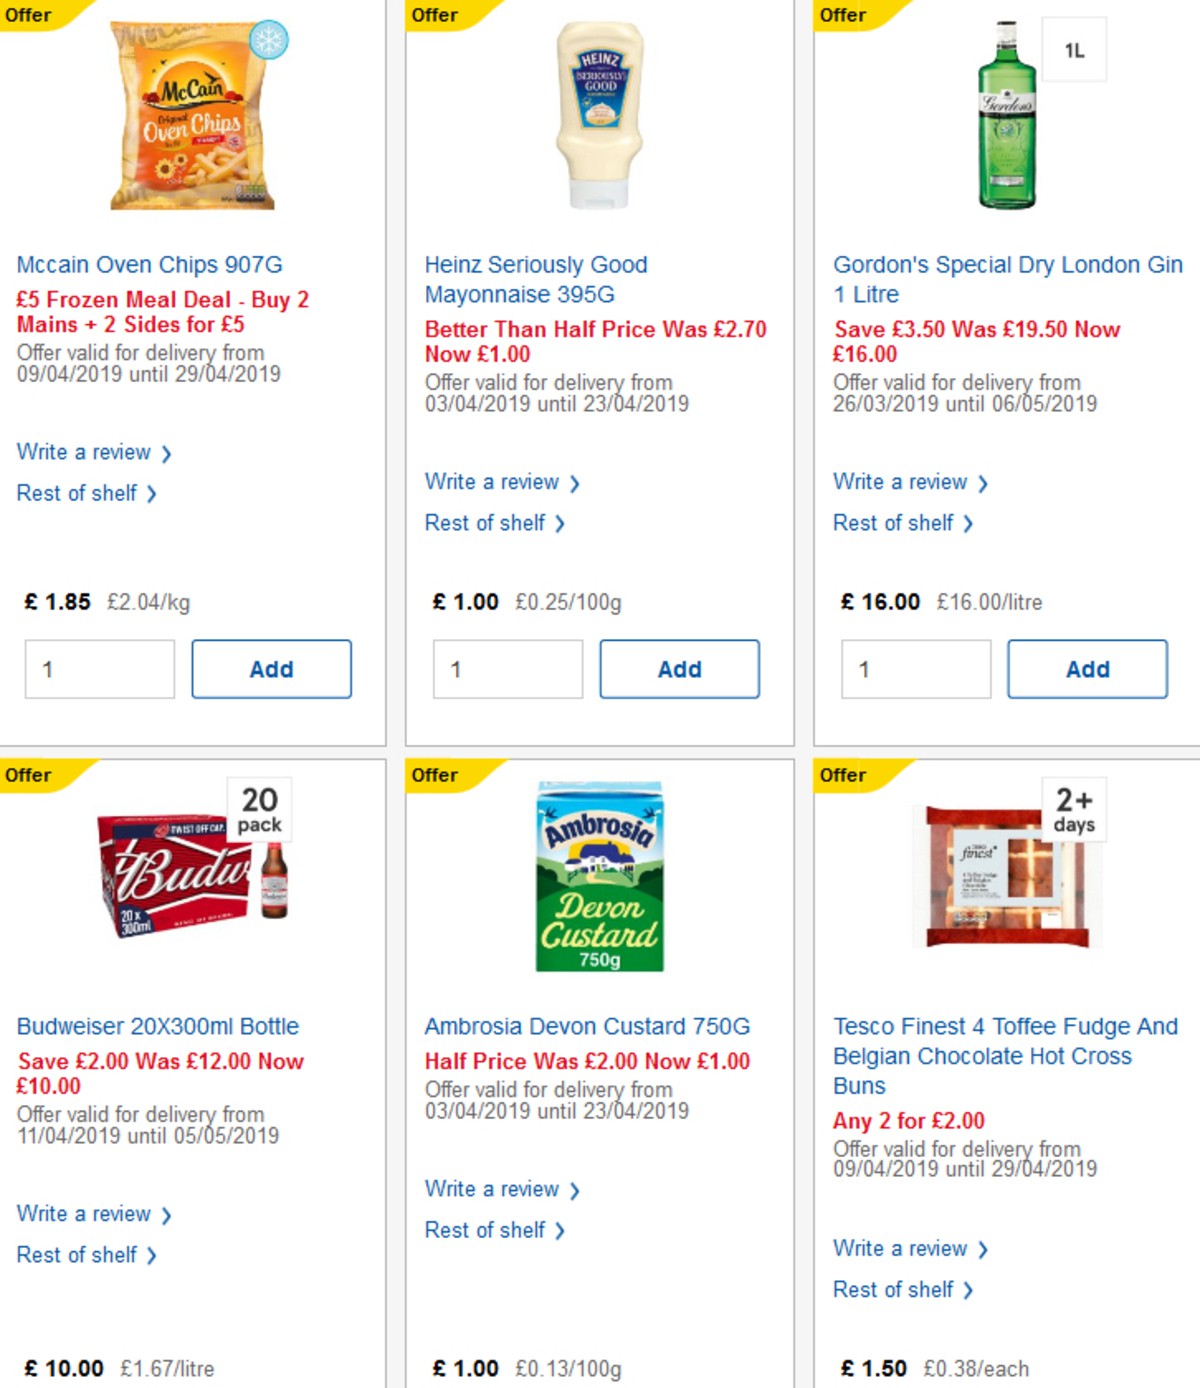Add McCain Oven Chips to the basket
The height and width of the screenshot is (1388, 1200).
pos(271,669)
